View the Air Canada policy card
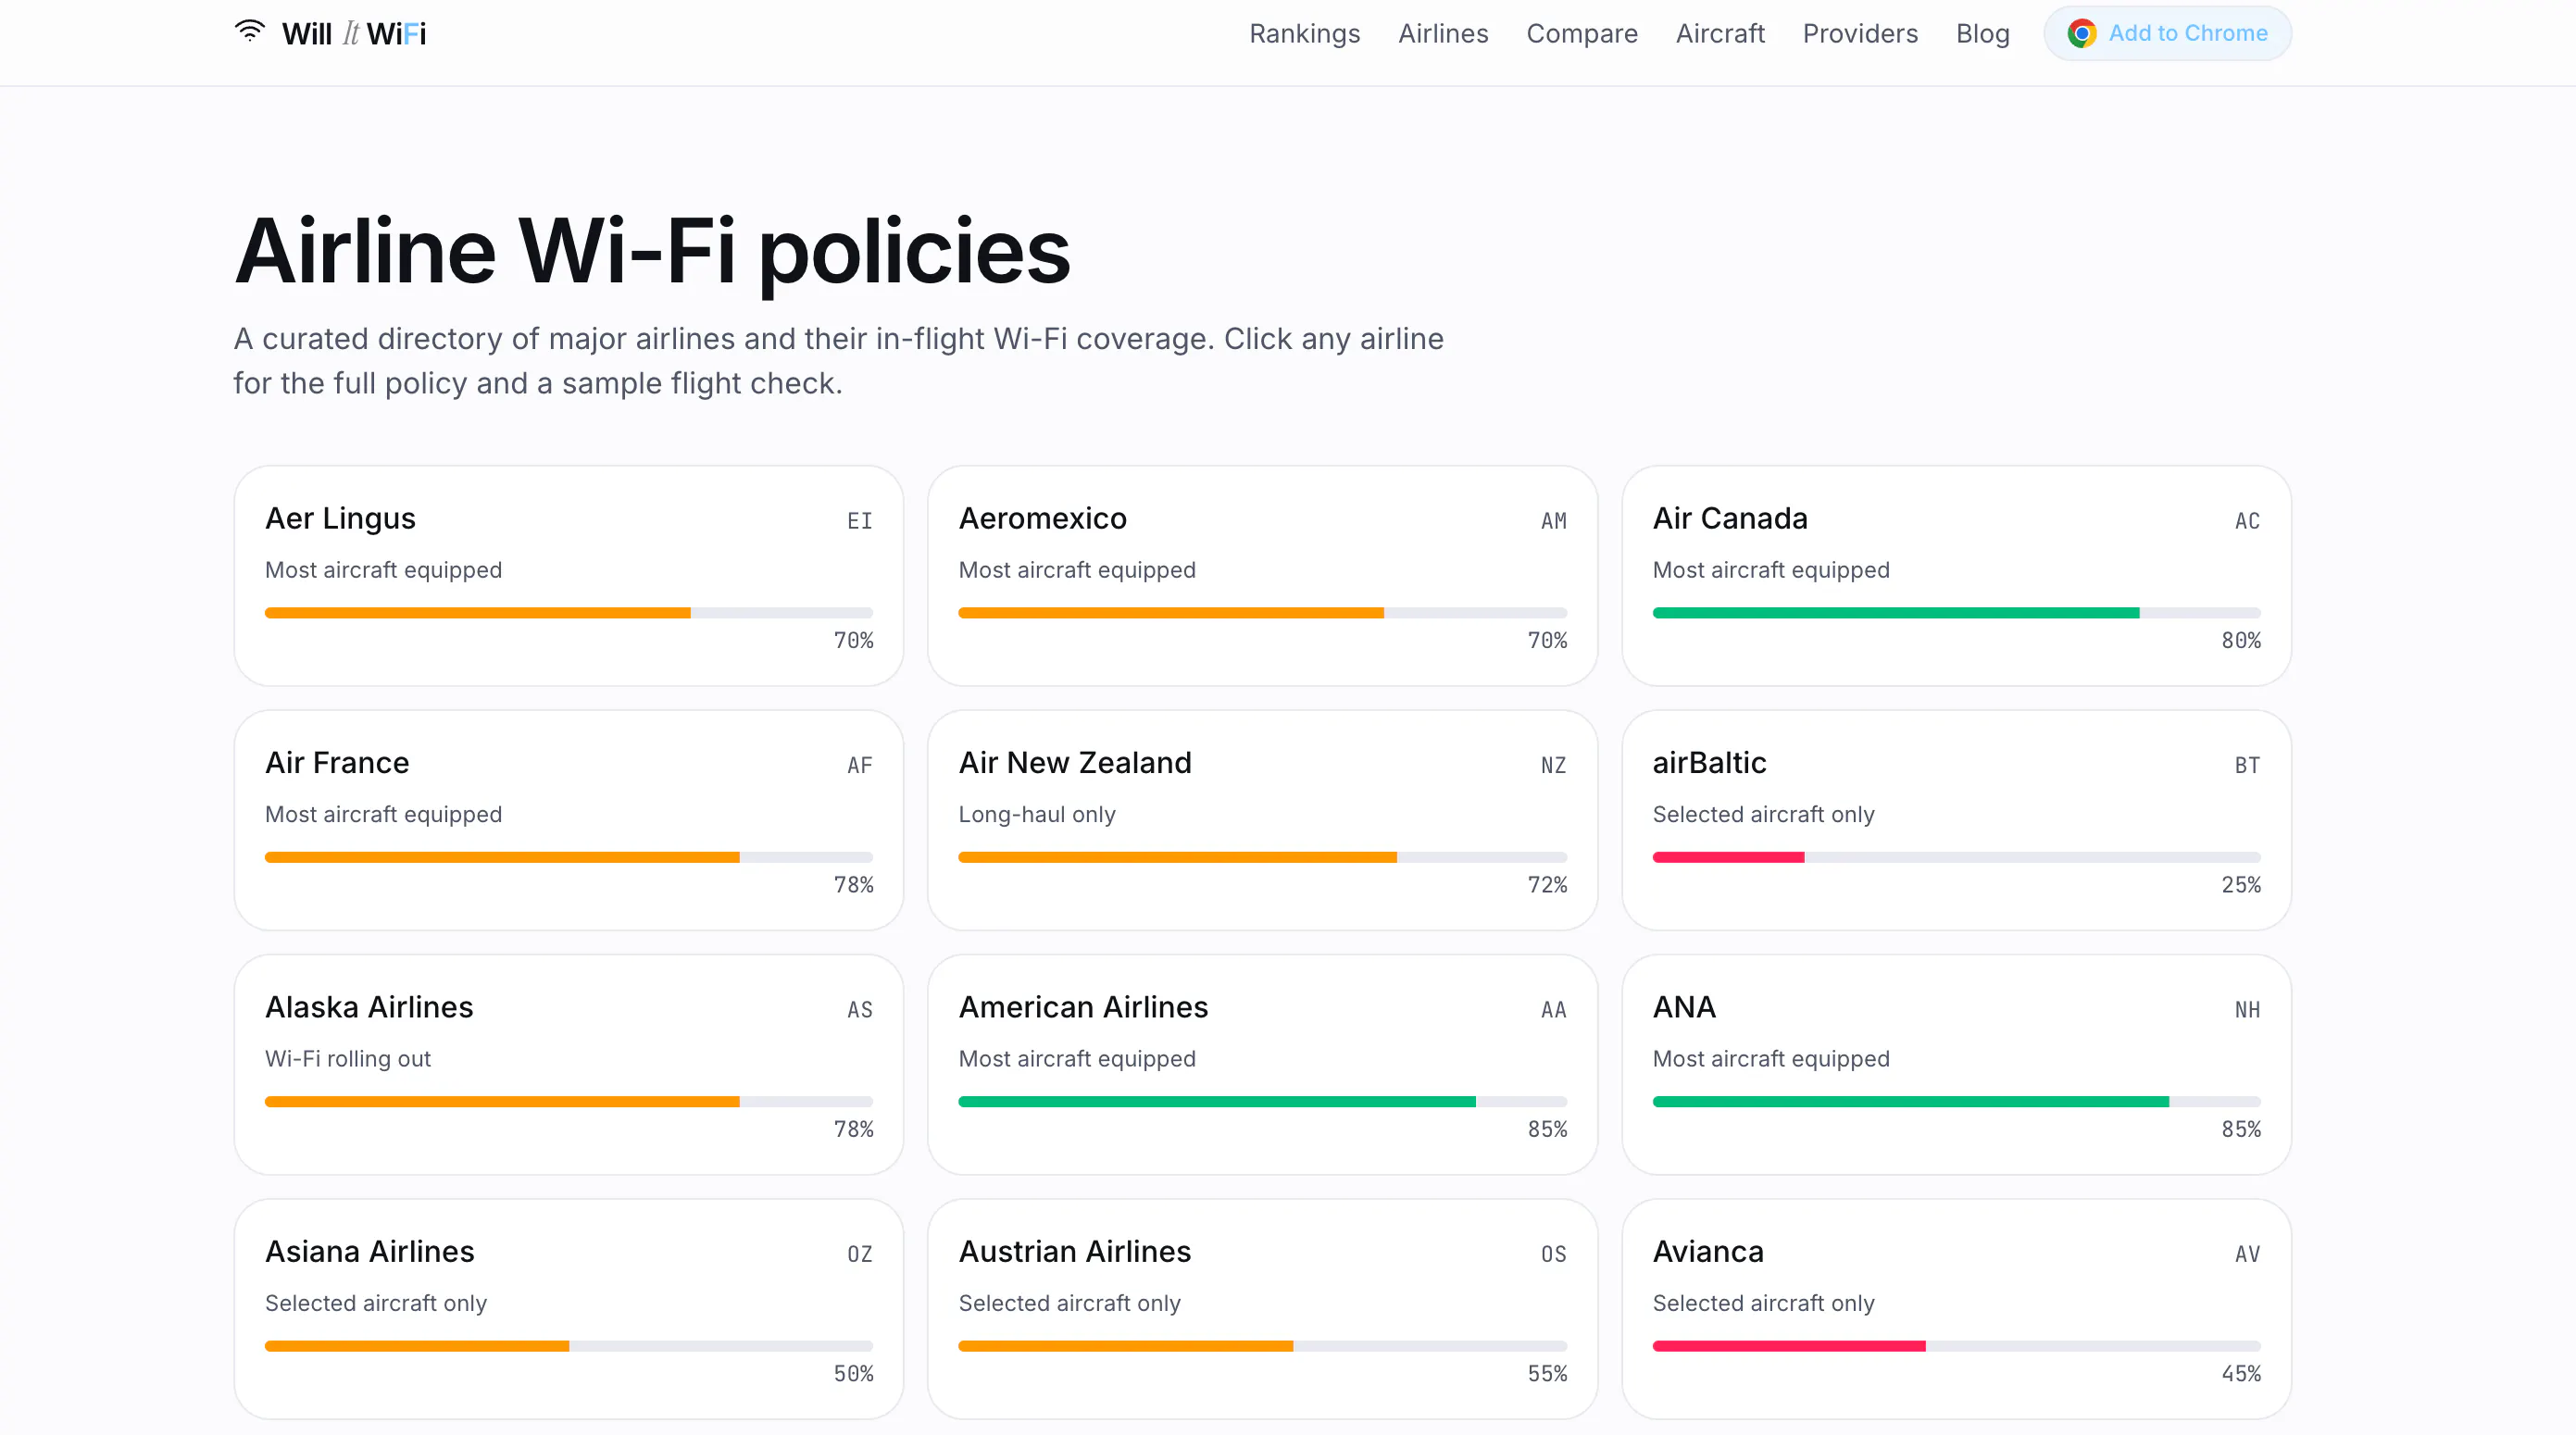2576x1435 pixels. 1956,576
